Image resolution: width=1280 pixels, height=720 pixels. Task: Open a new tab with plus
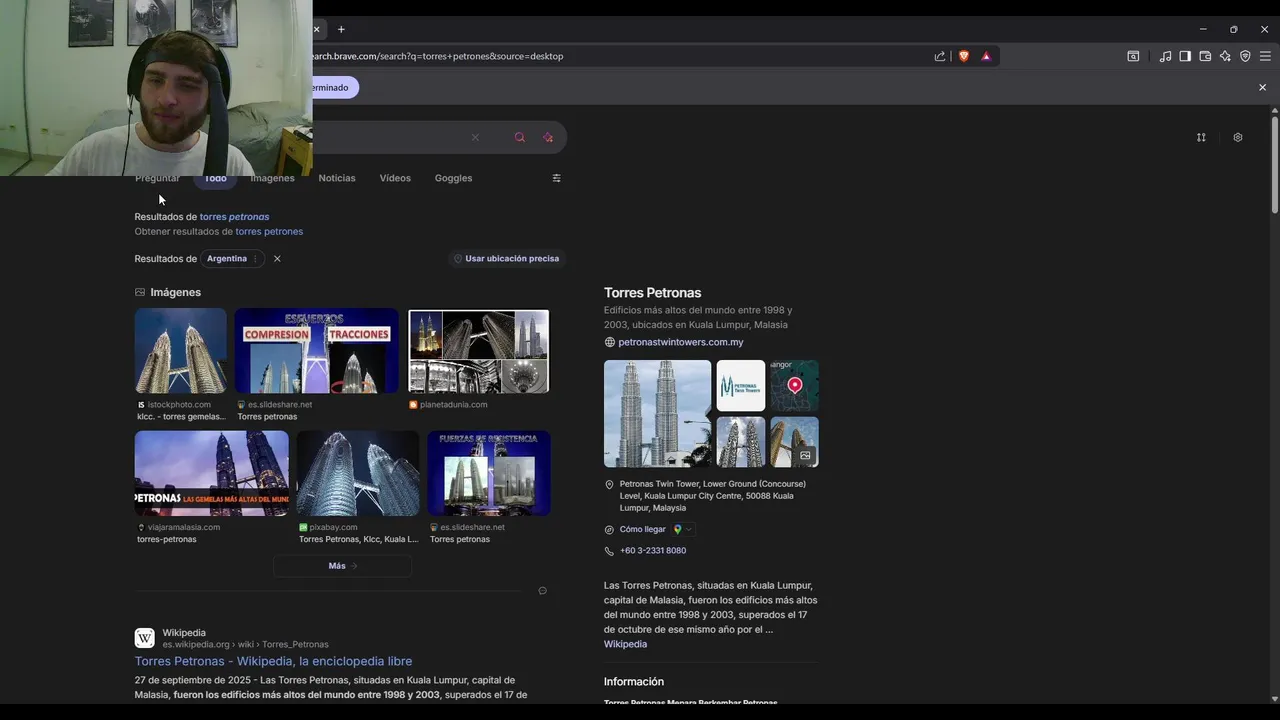coord(341,29)
